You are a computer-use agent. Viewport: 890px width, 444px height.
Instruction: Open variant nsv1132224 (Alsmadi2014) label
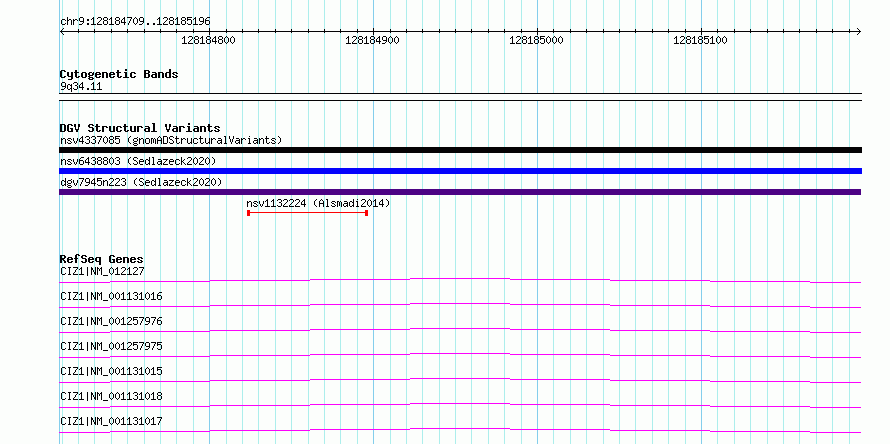(318, 203)
